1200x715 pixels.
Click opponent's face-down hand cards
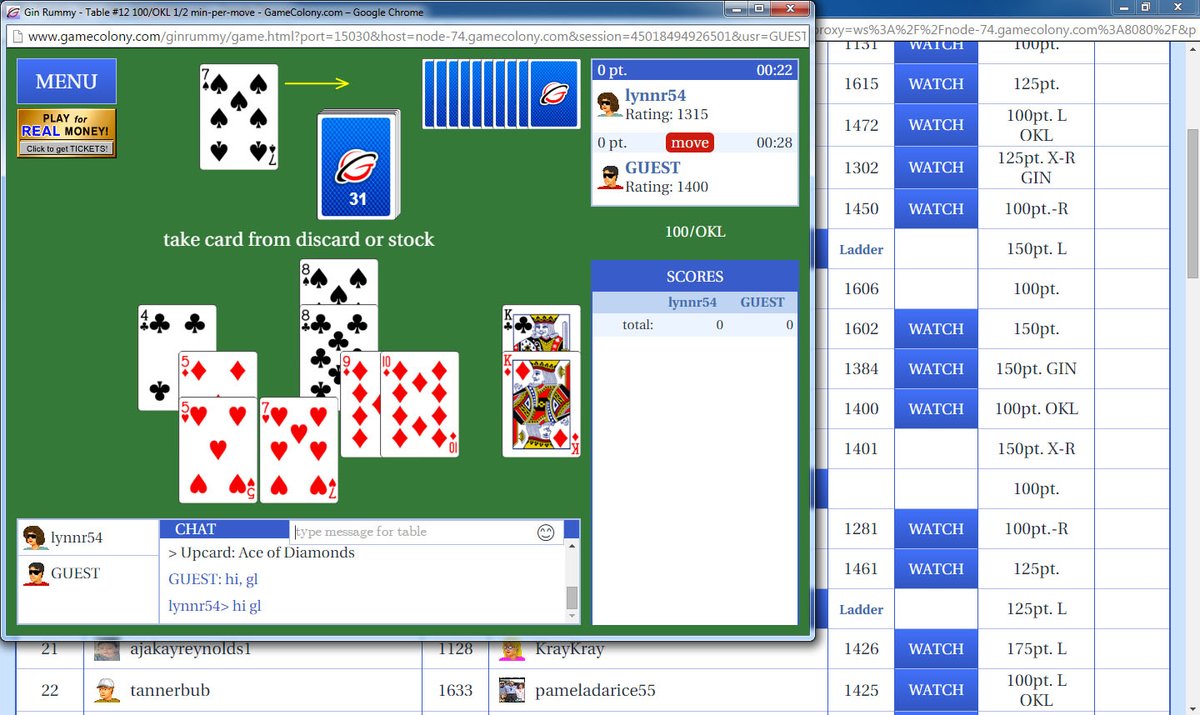[x=501, y=94]
